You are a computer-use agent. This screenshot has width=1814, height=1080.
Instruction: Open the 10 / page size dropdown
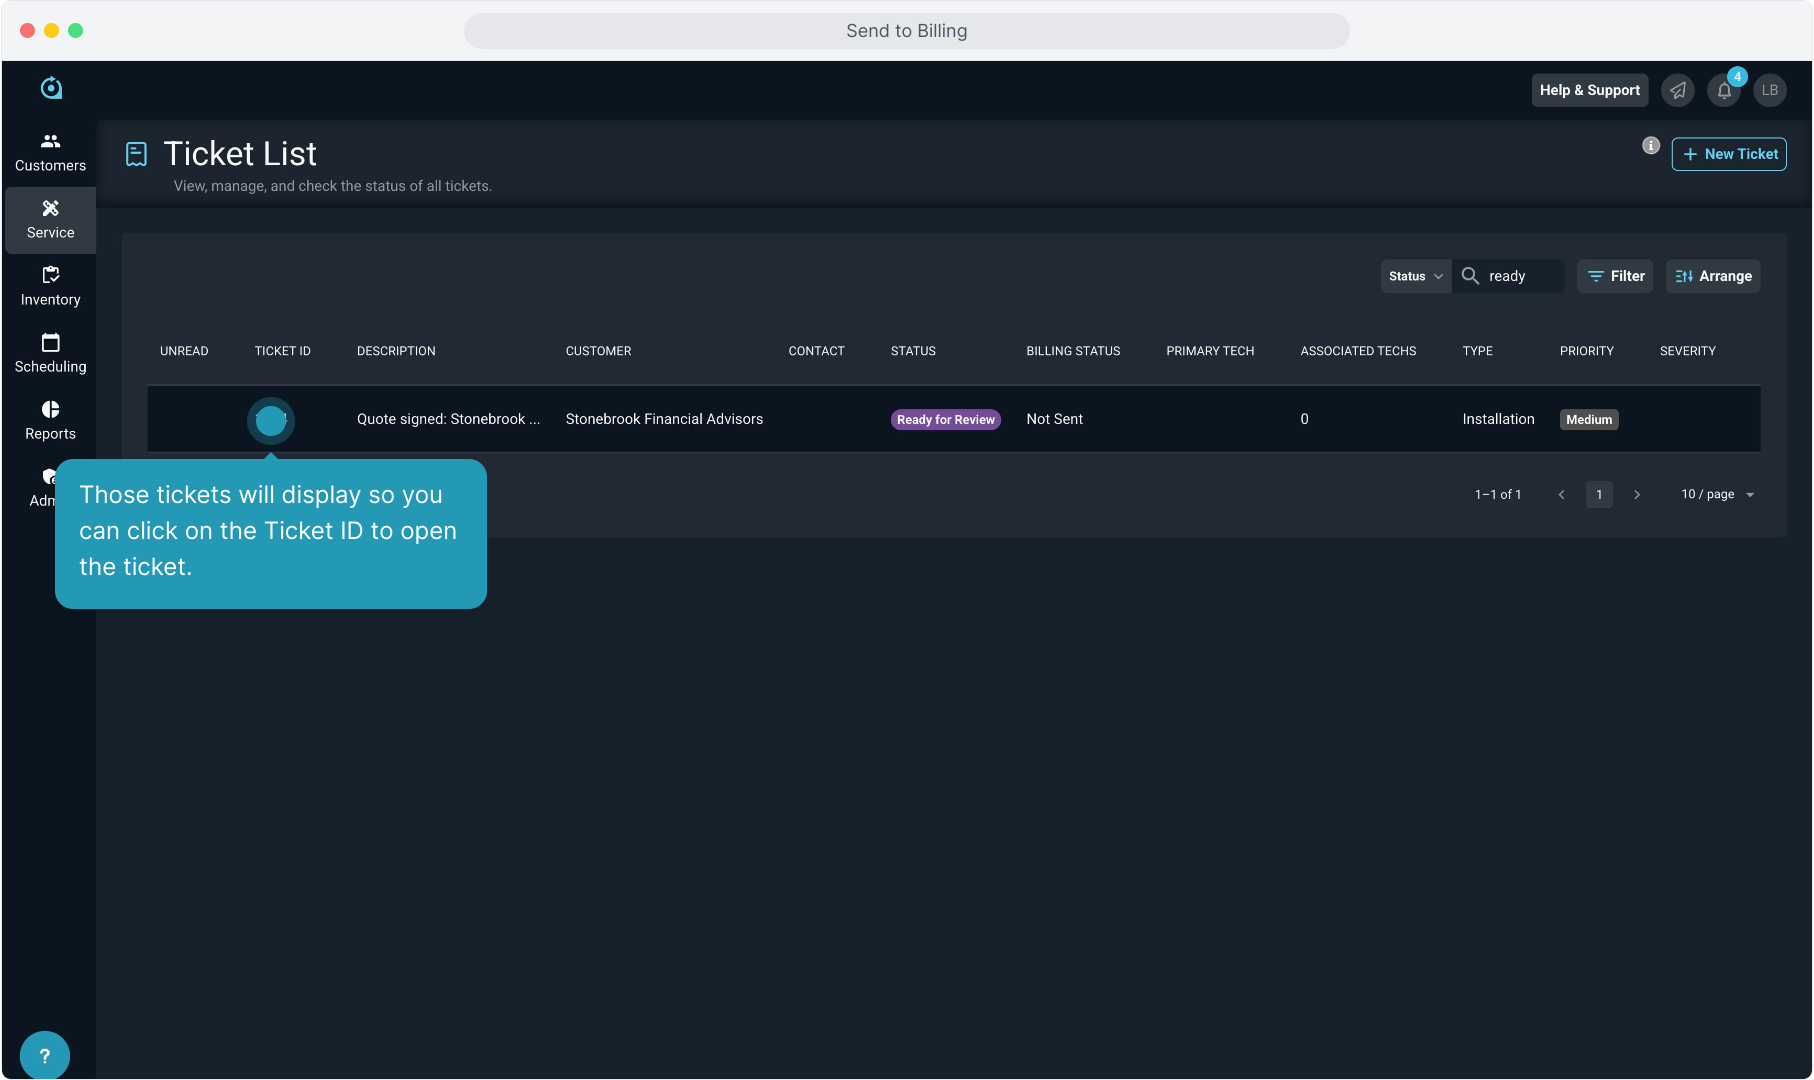[1718, 494]
